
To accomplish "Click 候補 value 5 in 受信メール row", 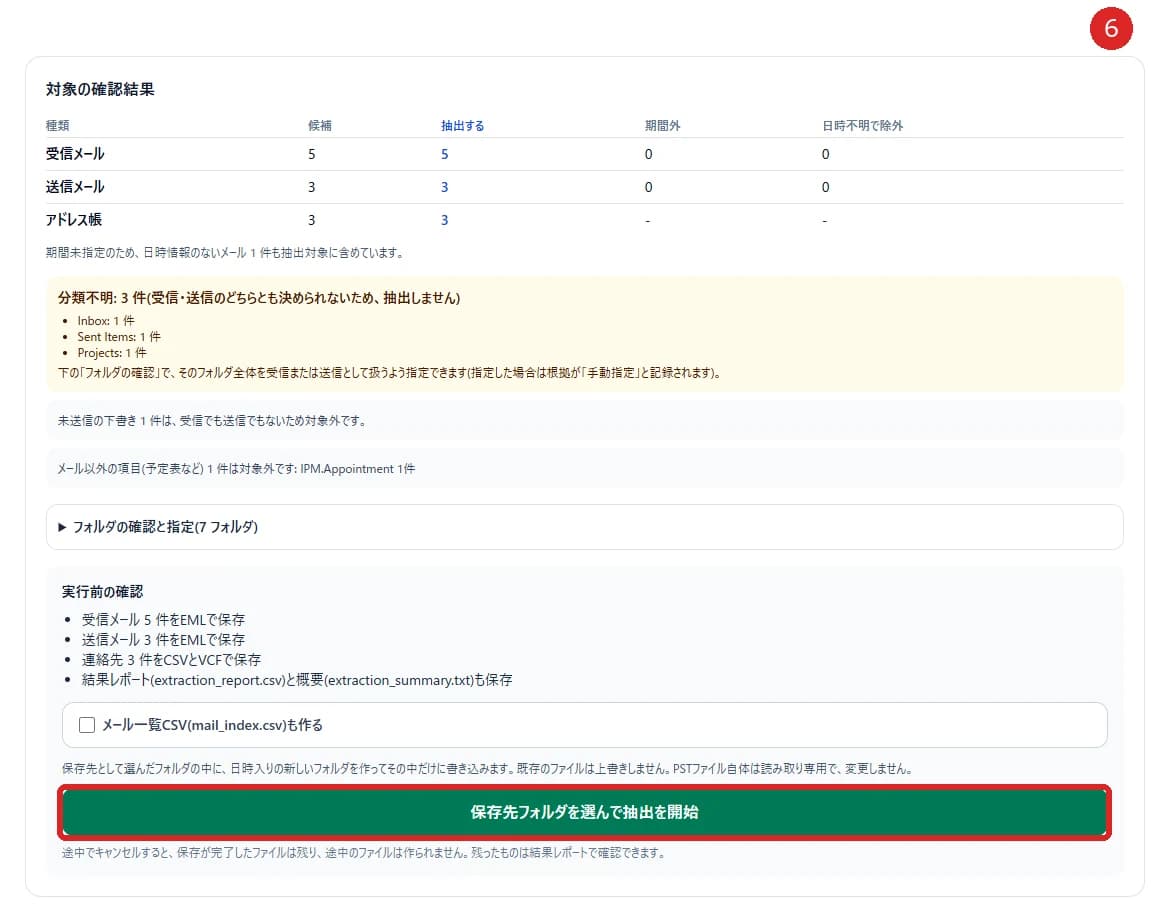I will pos(312,154).
